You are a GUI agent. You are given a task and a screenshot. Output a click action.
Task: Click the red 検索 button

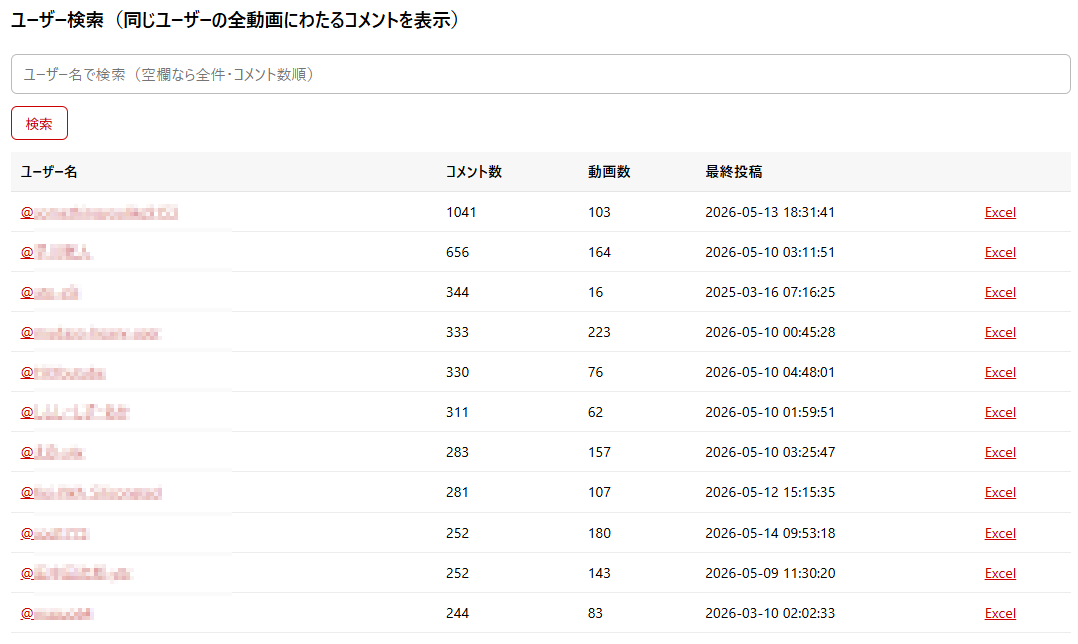click(39, 123)
